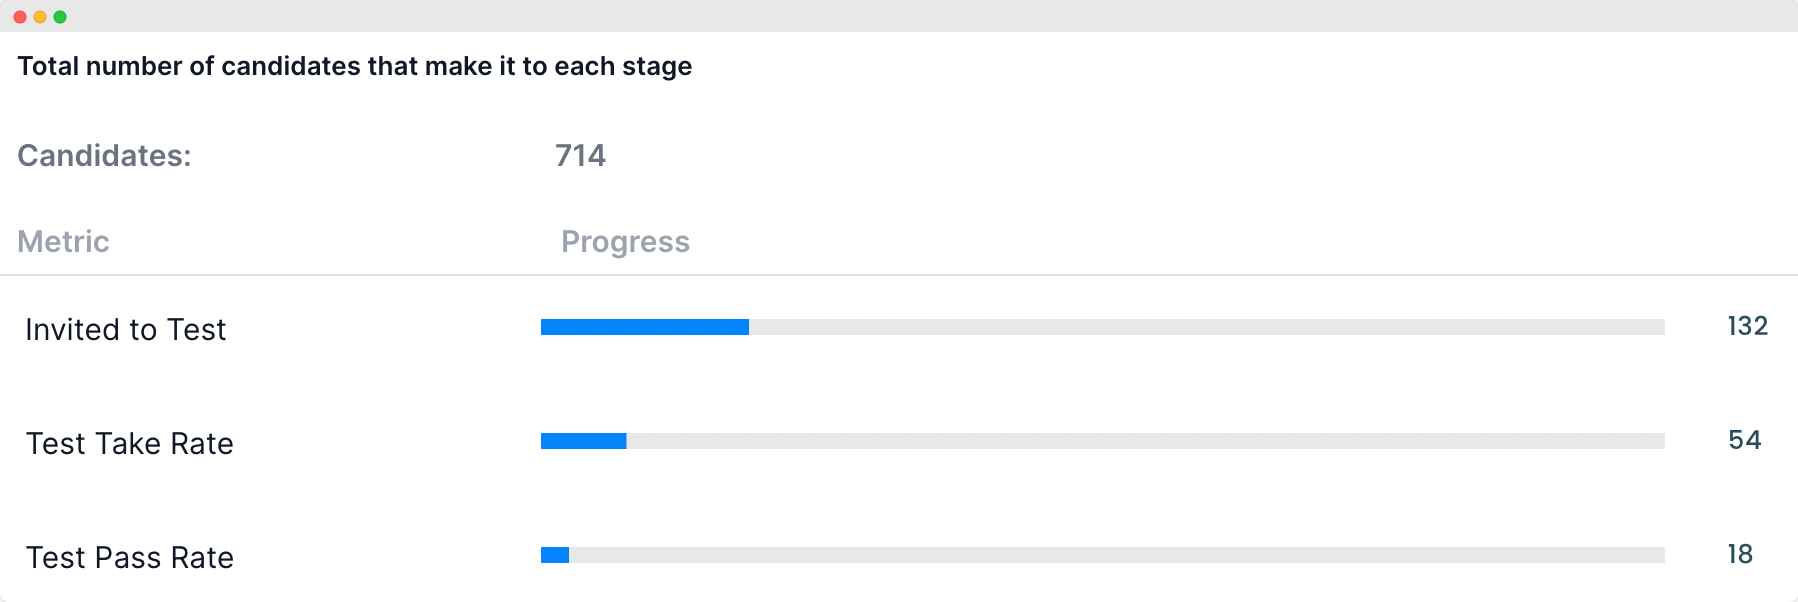This screenshot has width=1798, height=602.
Task: Click the Test Take Rate progress bar's blue fill
Action: pos(584,441)
